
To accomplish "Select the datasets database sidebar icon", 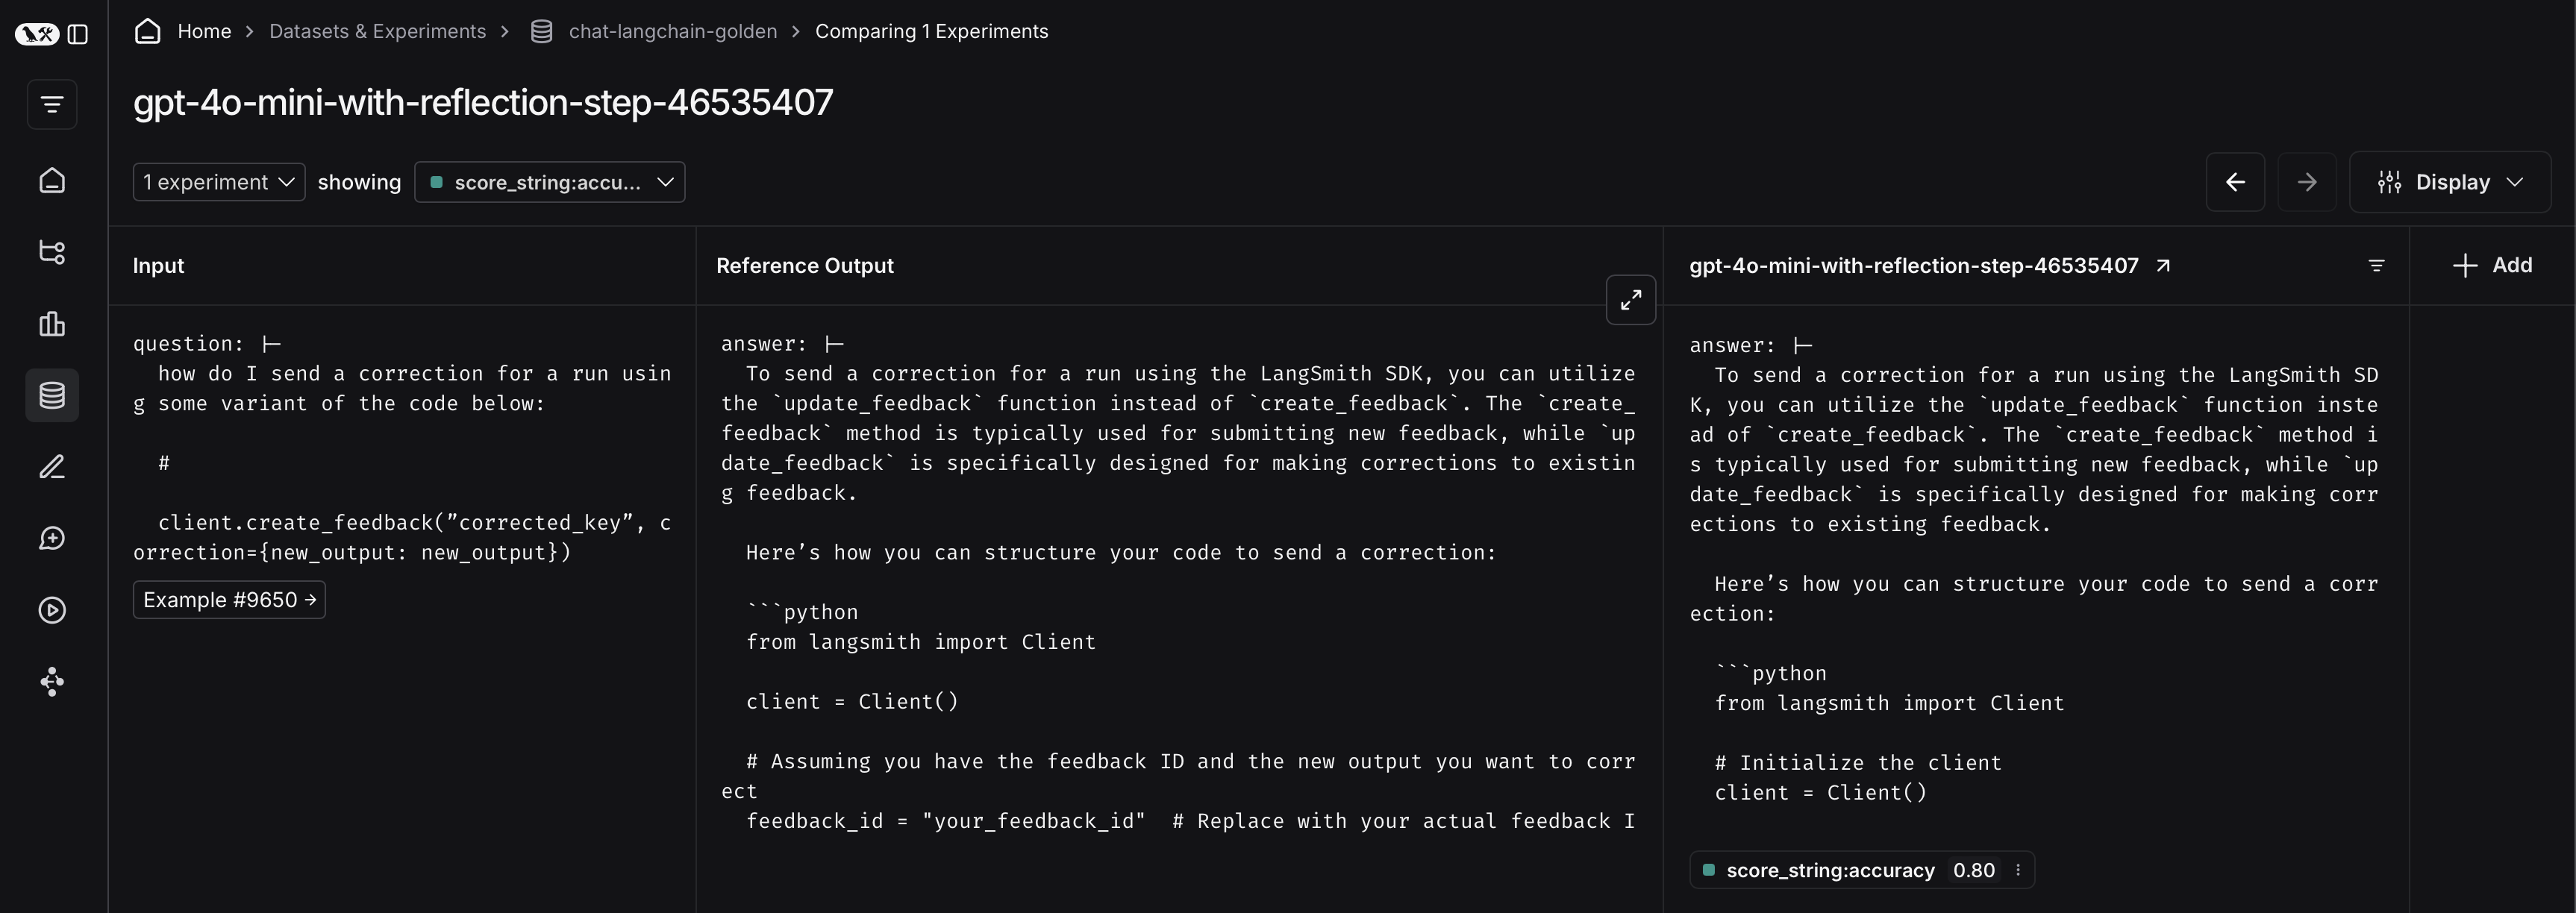I will tap(52, 395).
